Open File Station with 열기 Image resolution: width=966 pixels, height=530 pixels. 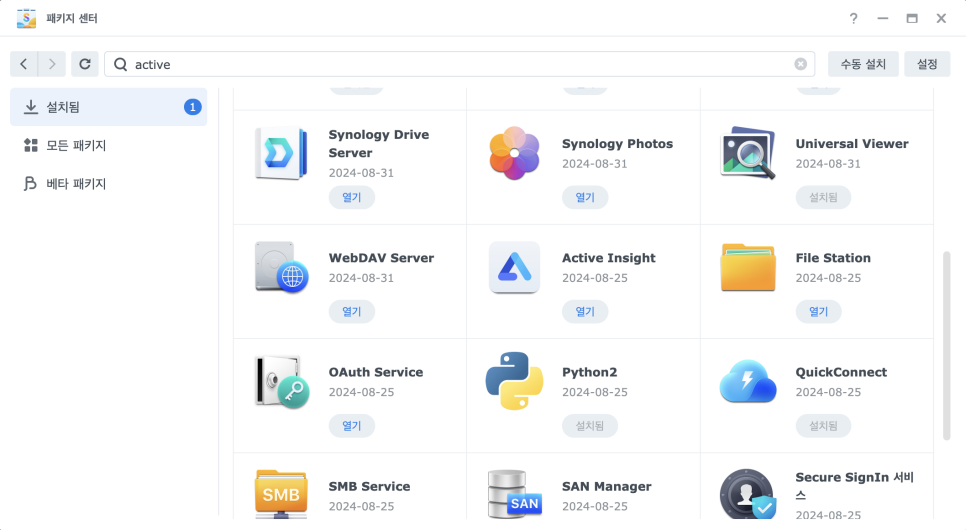point(819,311)
